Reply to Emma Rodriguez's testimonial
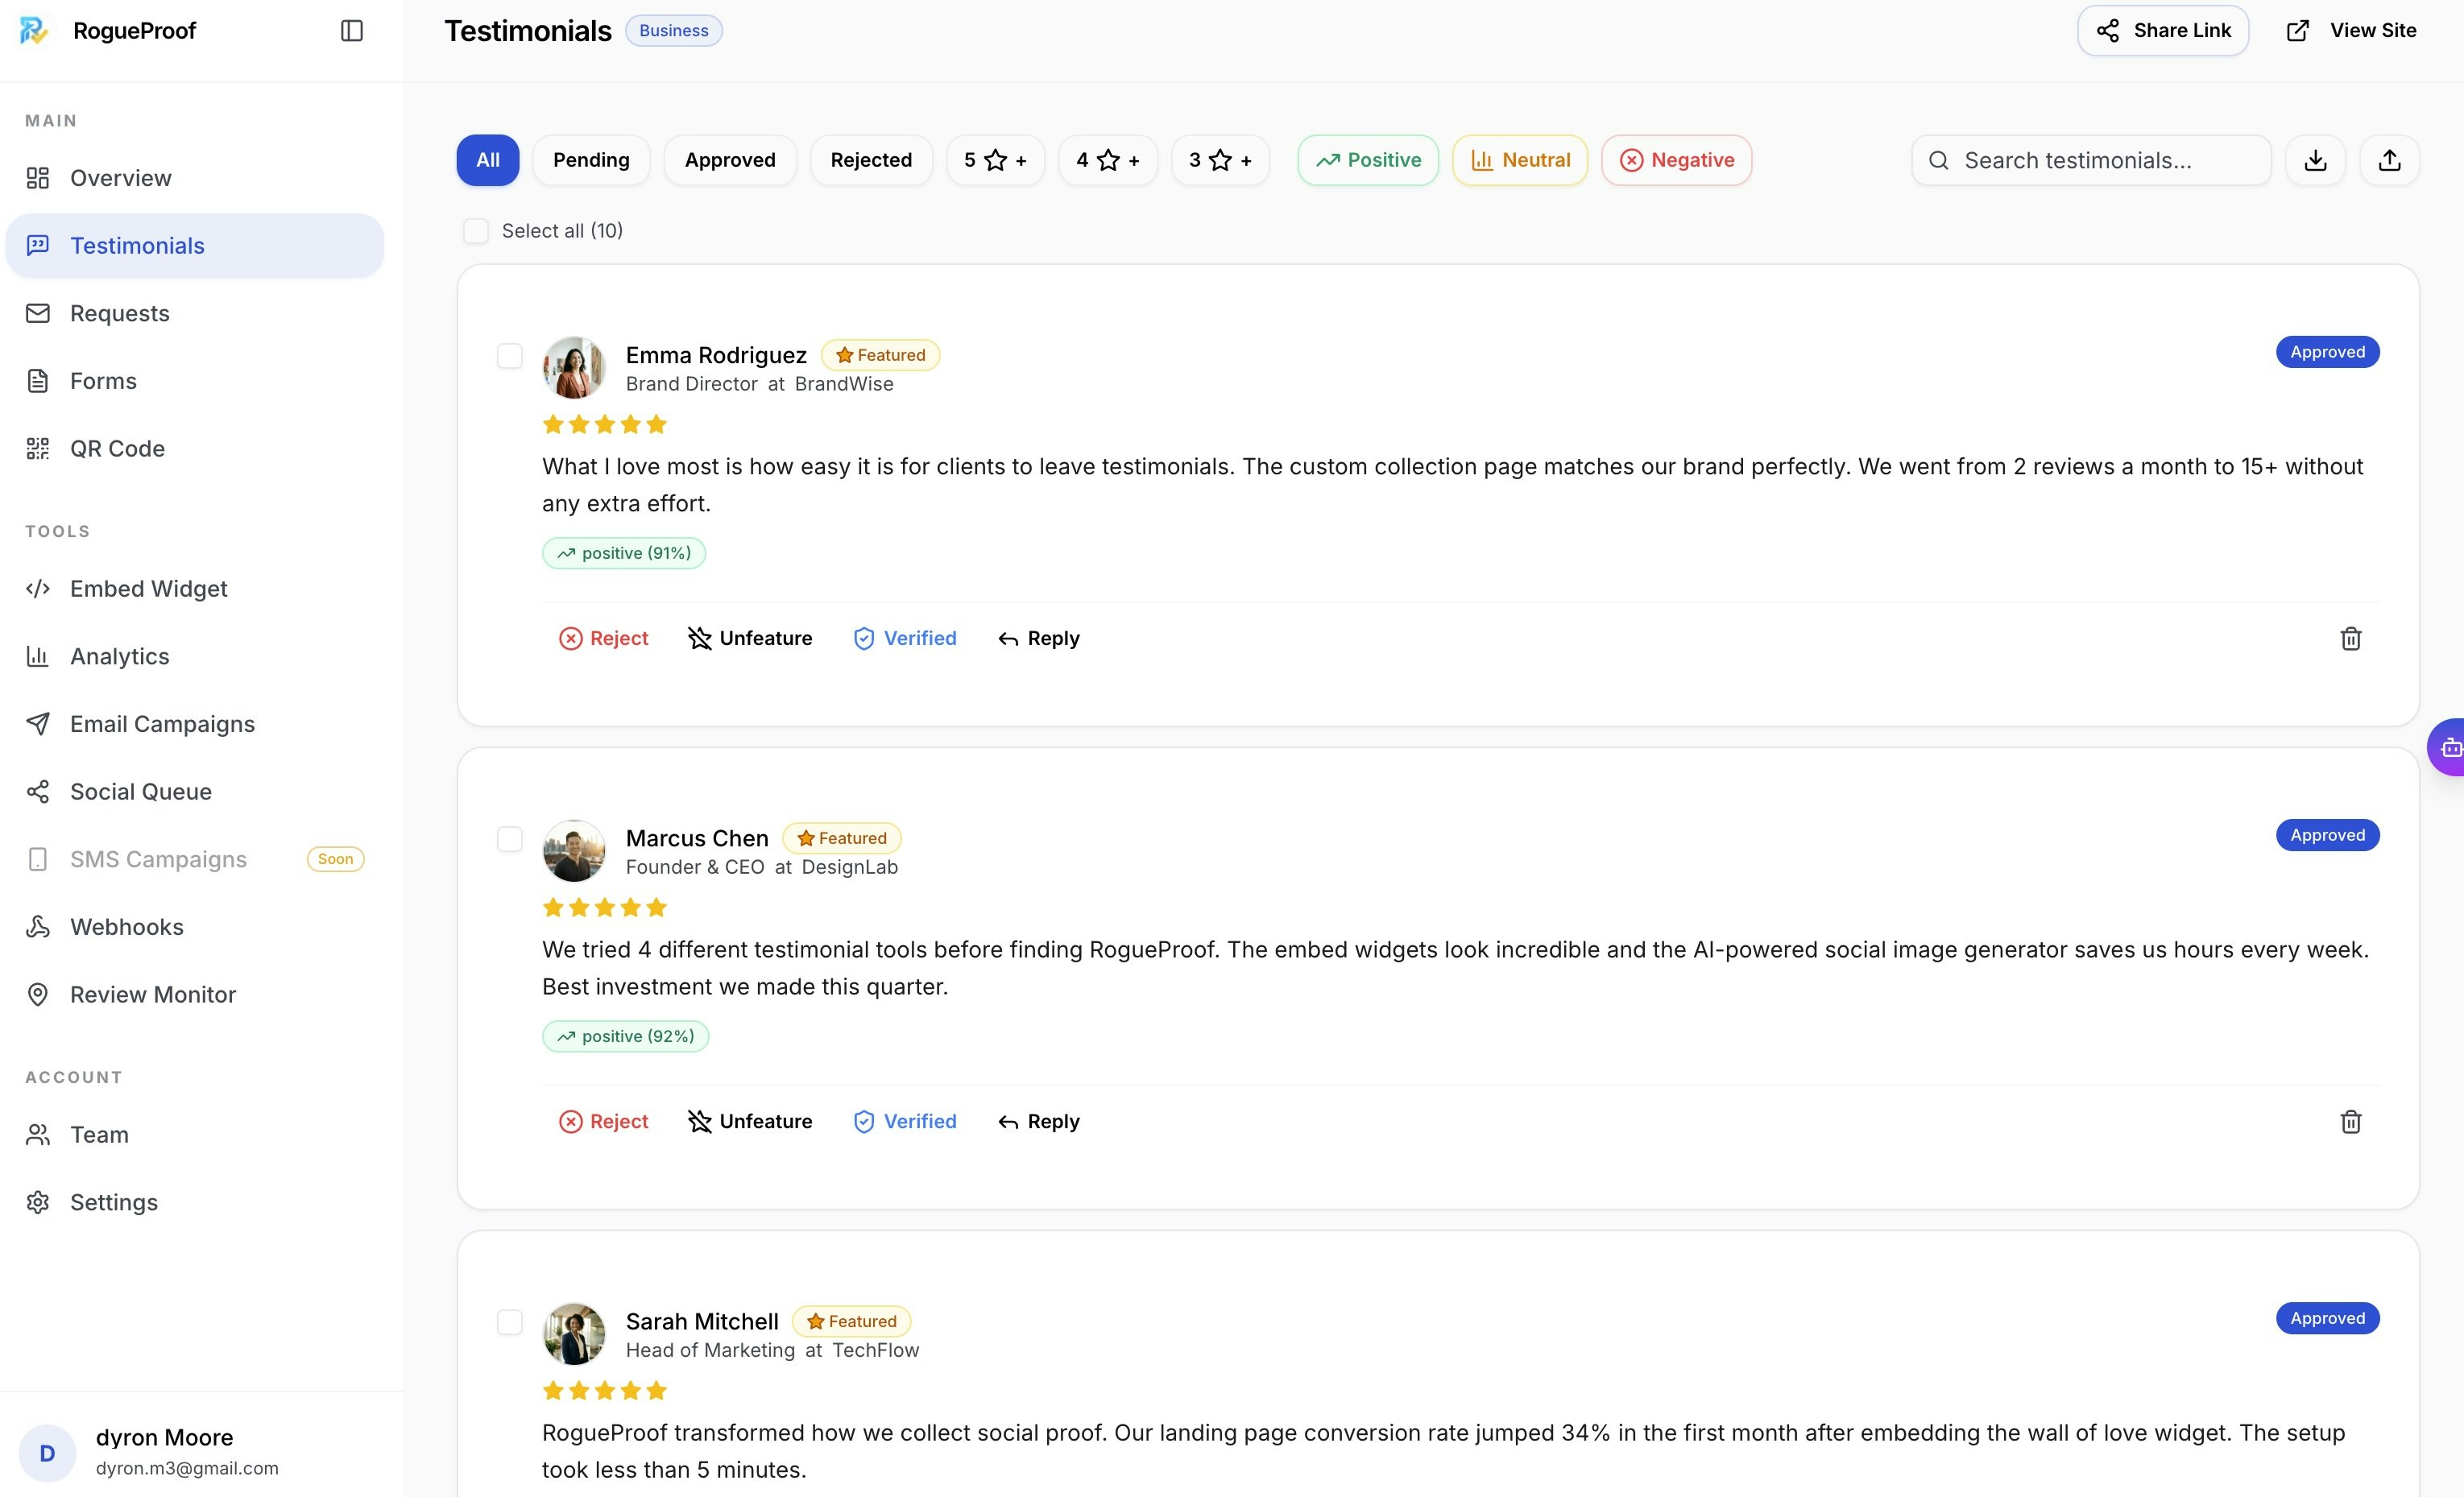The image size is (2464, 1497). (1039, 638)
